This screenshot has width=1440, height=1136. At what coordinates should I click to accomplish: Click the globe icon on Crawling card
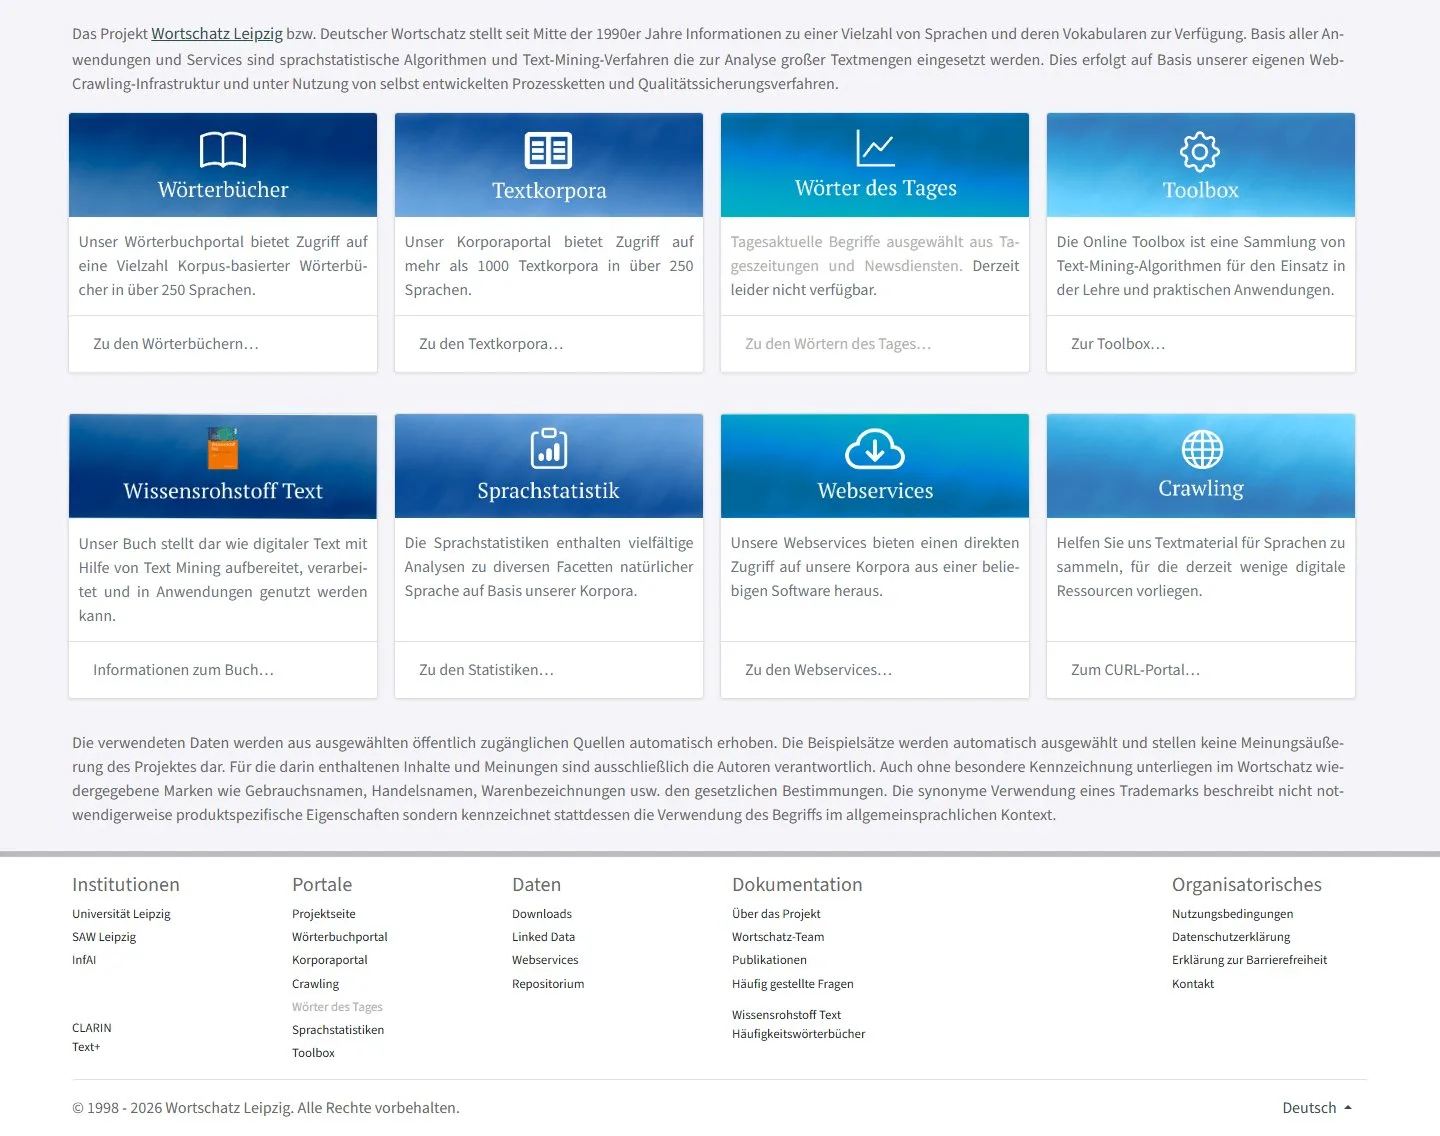click(x=1202, y=450)
